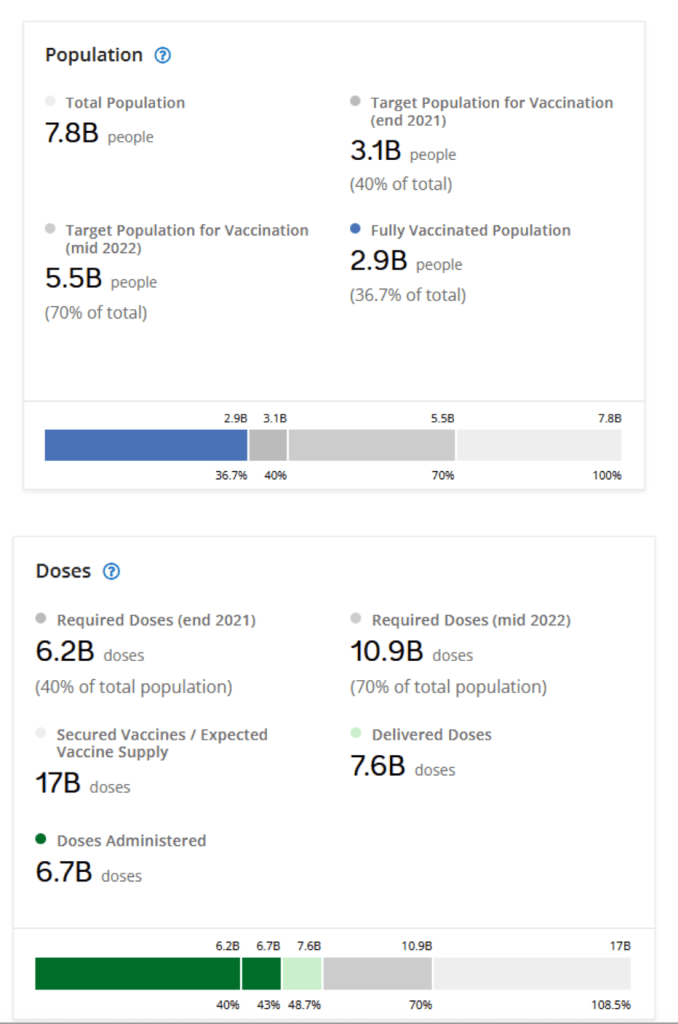Click the dark green Doses Administered legend dot

tap(41, 839)
